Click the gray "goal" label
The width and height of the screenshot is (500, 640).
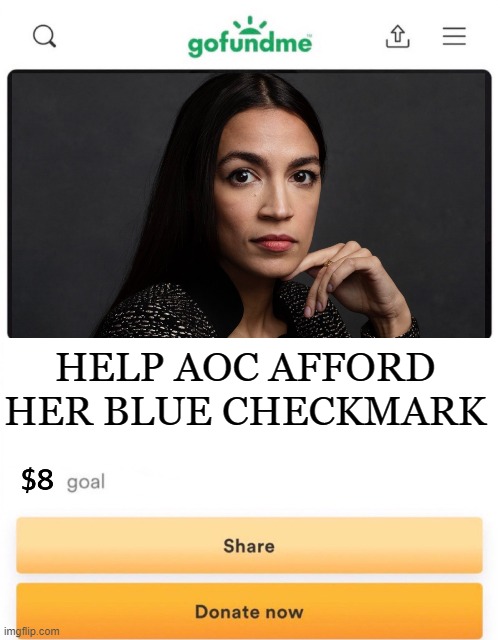(86, 482)
